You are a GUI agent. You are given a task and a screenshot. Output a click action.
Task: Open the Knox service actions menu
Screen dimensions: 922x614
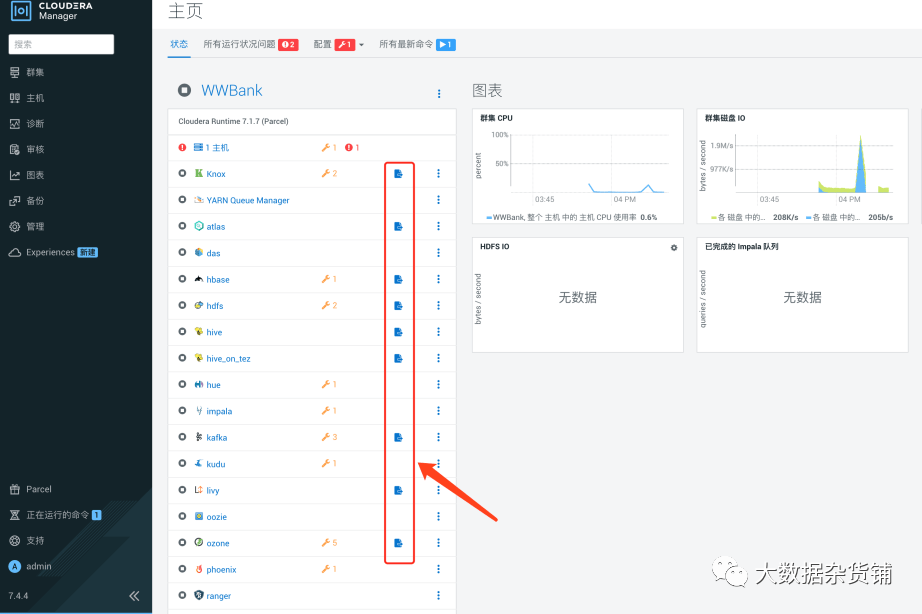point(438,173)
